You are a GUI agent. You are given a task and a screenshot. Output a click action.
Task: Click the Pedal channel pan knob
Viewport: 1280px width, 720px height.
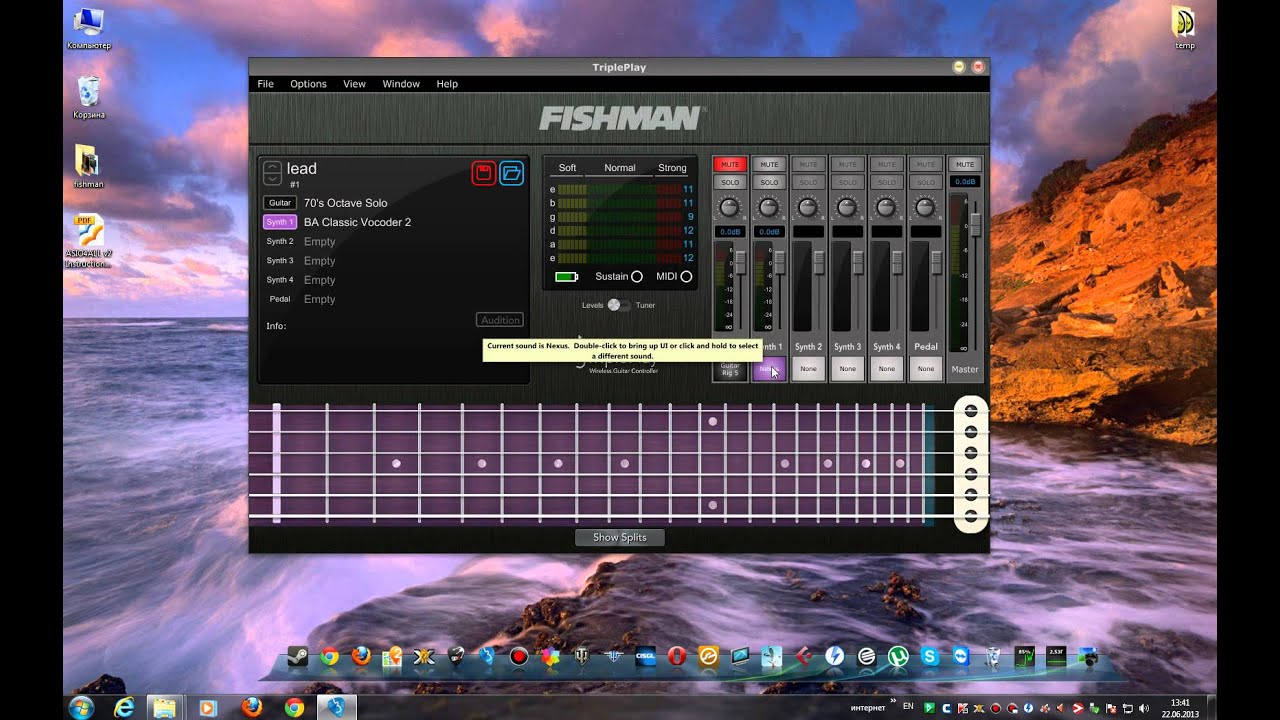pyautogui.click(x=926, y=207)
